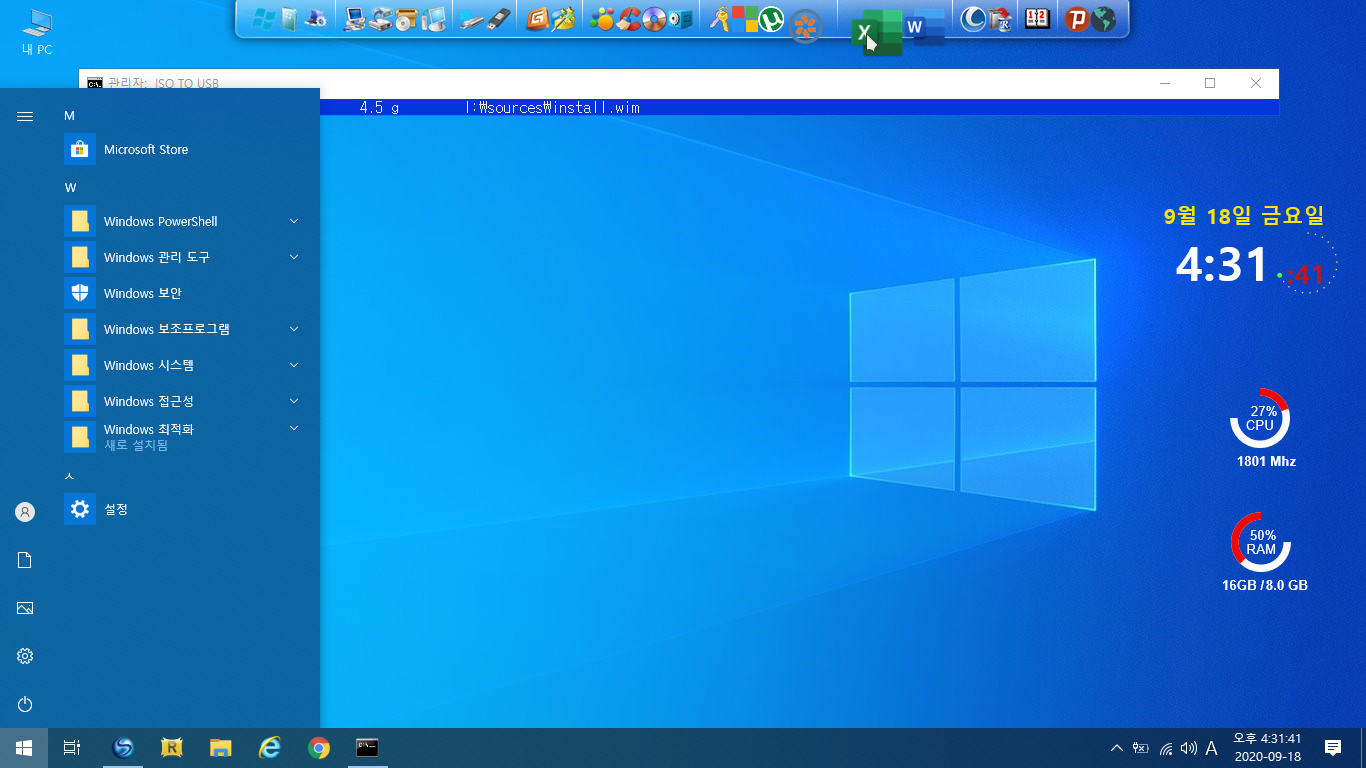Open File Explorer from the taskbar
This screenshot has width=1366, height=768.
[221, 747]
